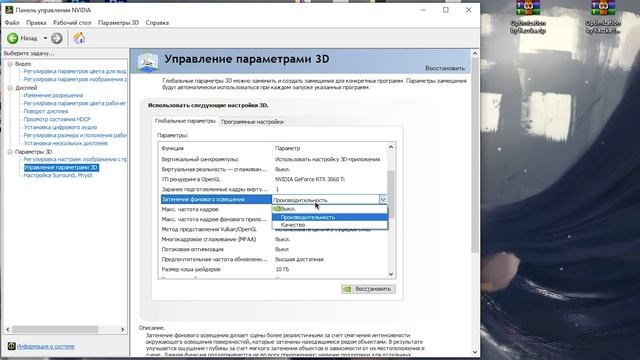Viewport: 640px width, 360px height.
Task: Select the Вертикальный синхроимпульс row
Action: point(272,159)
